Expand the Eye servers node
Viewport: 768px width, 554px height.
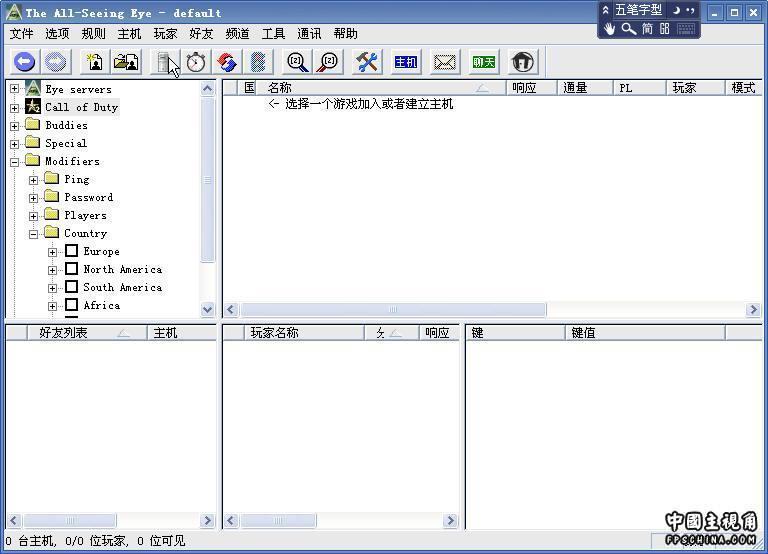click(x=14, y=89)
